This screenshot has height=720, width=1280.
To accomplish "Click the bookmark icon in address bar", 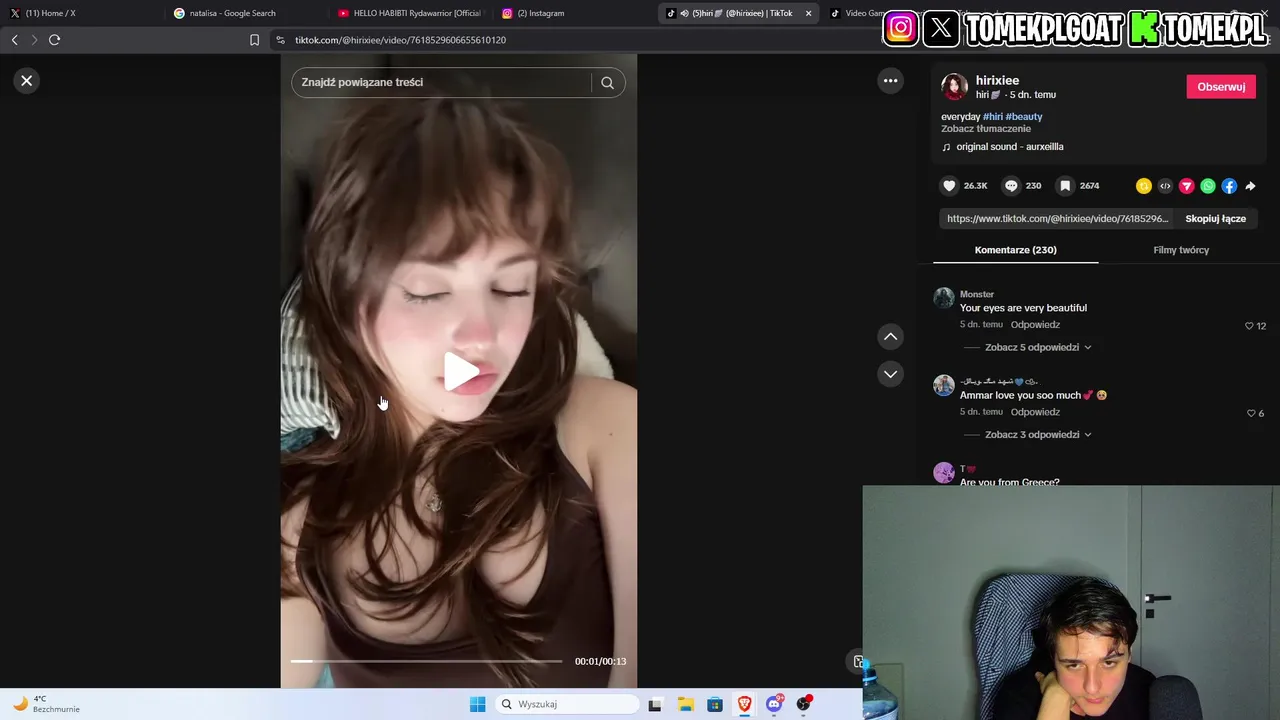I will (254, 40).
